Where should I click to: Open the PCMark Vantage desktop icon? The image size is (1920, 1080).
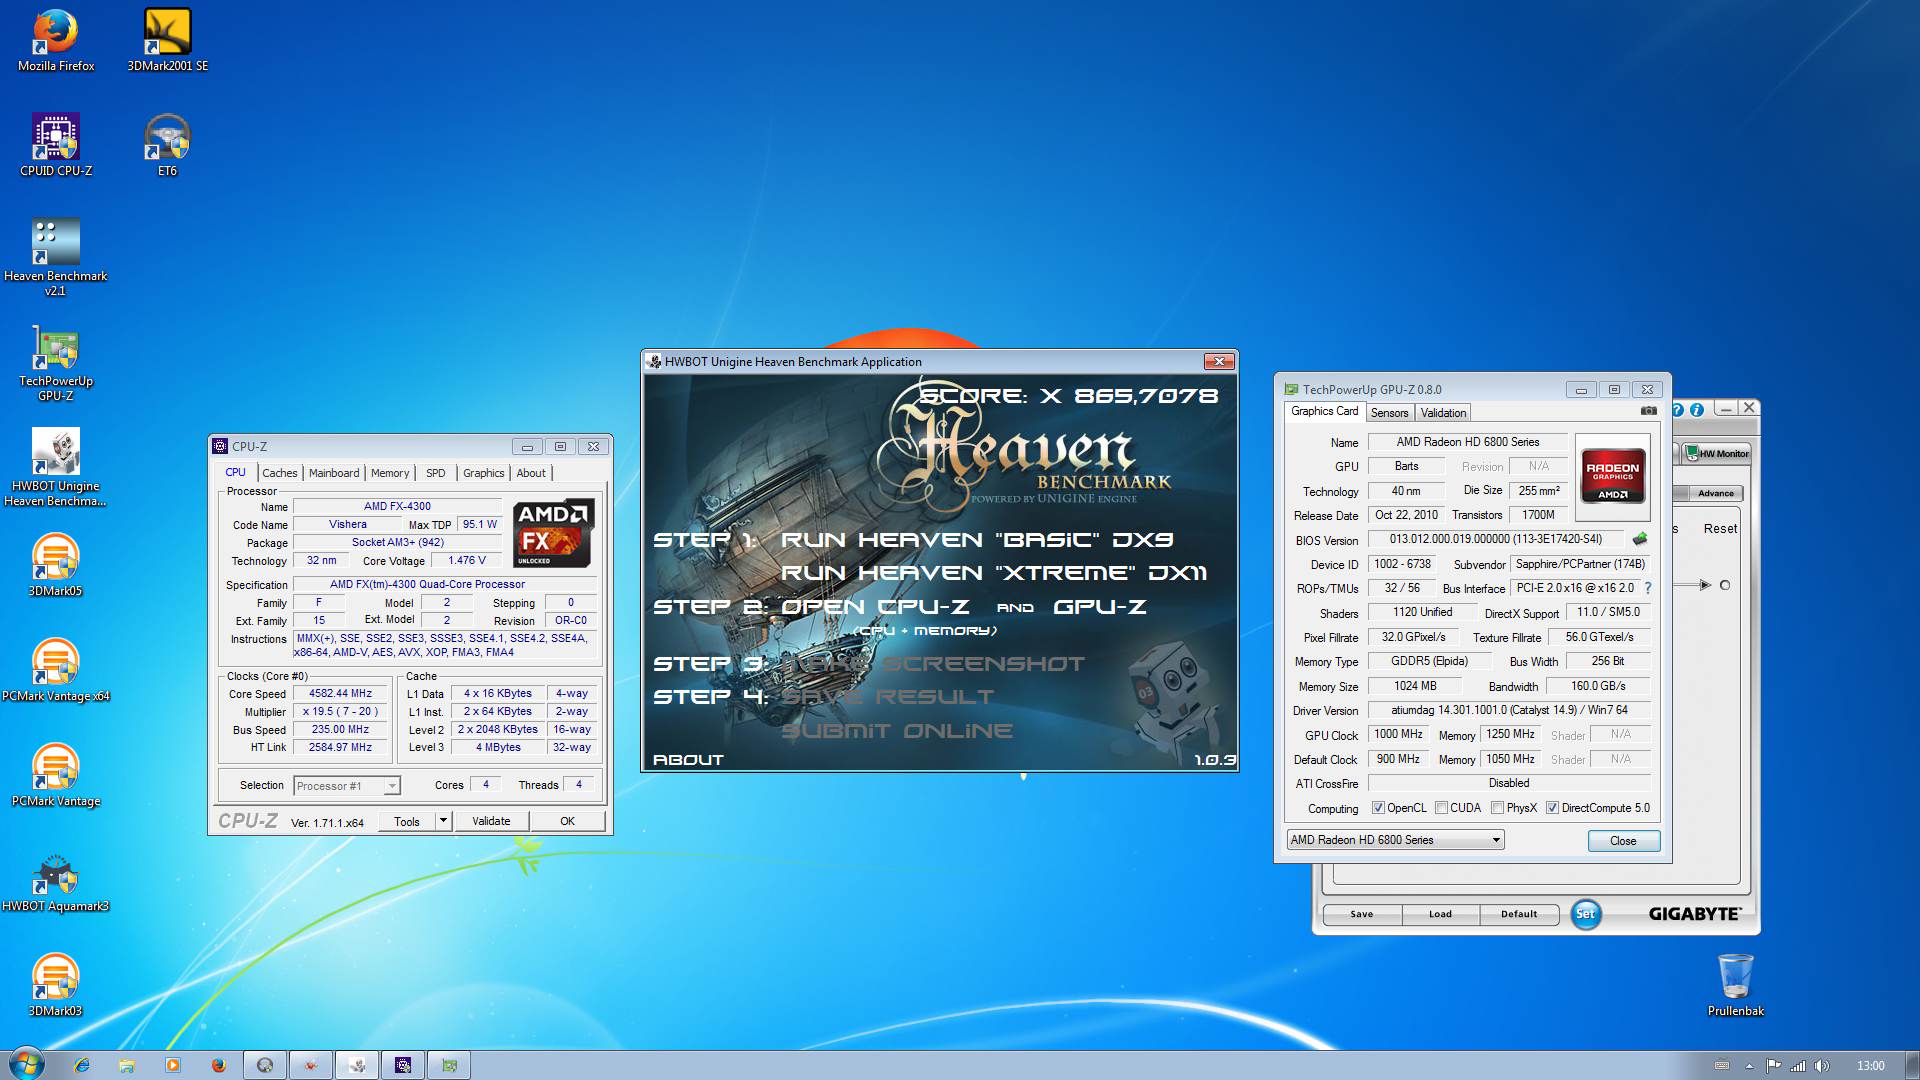point(56,775)
